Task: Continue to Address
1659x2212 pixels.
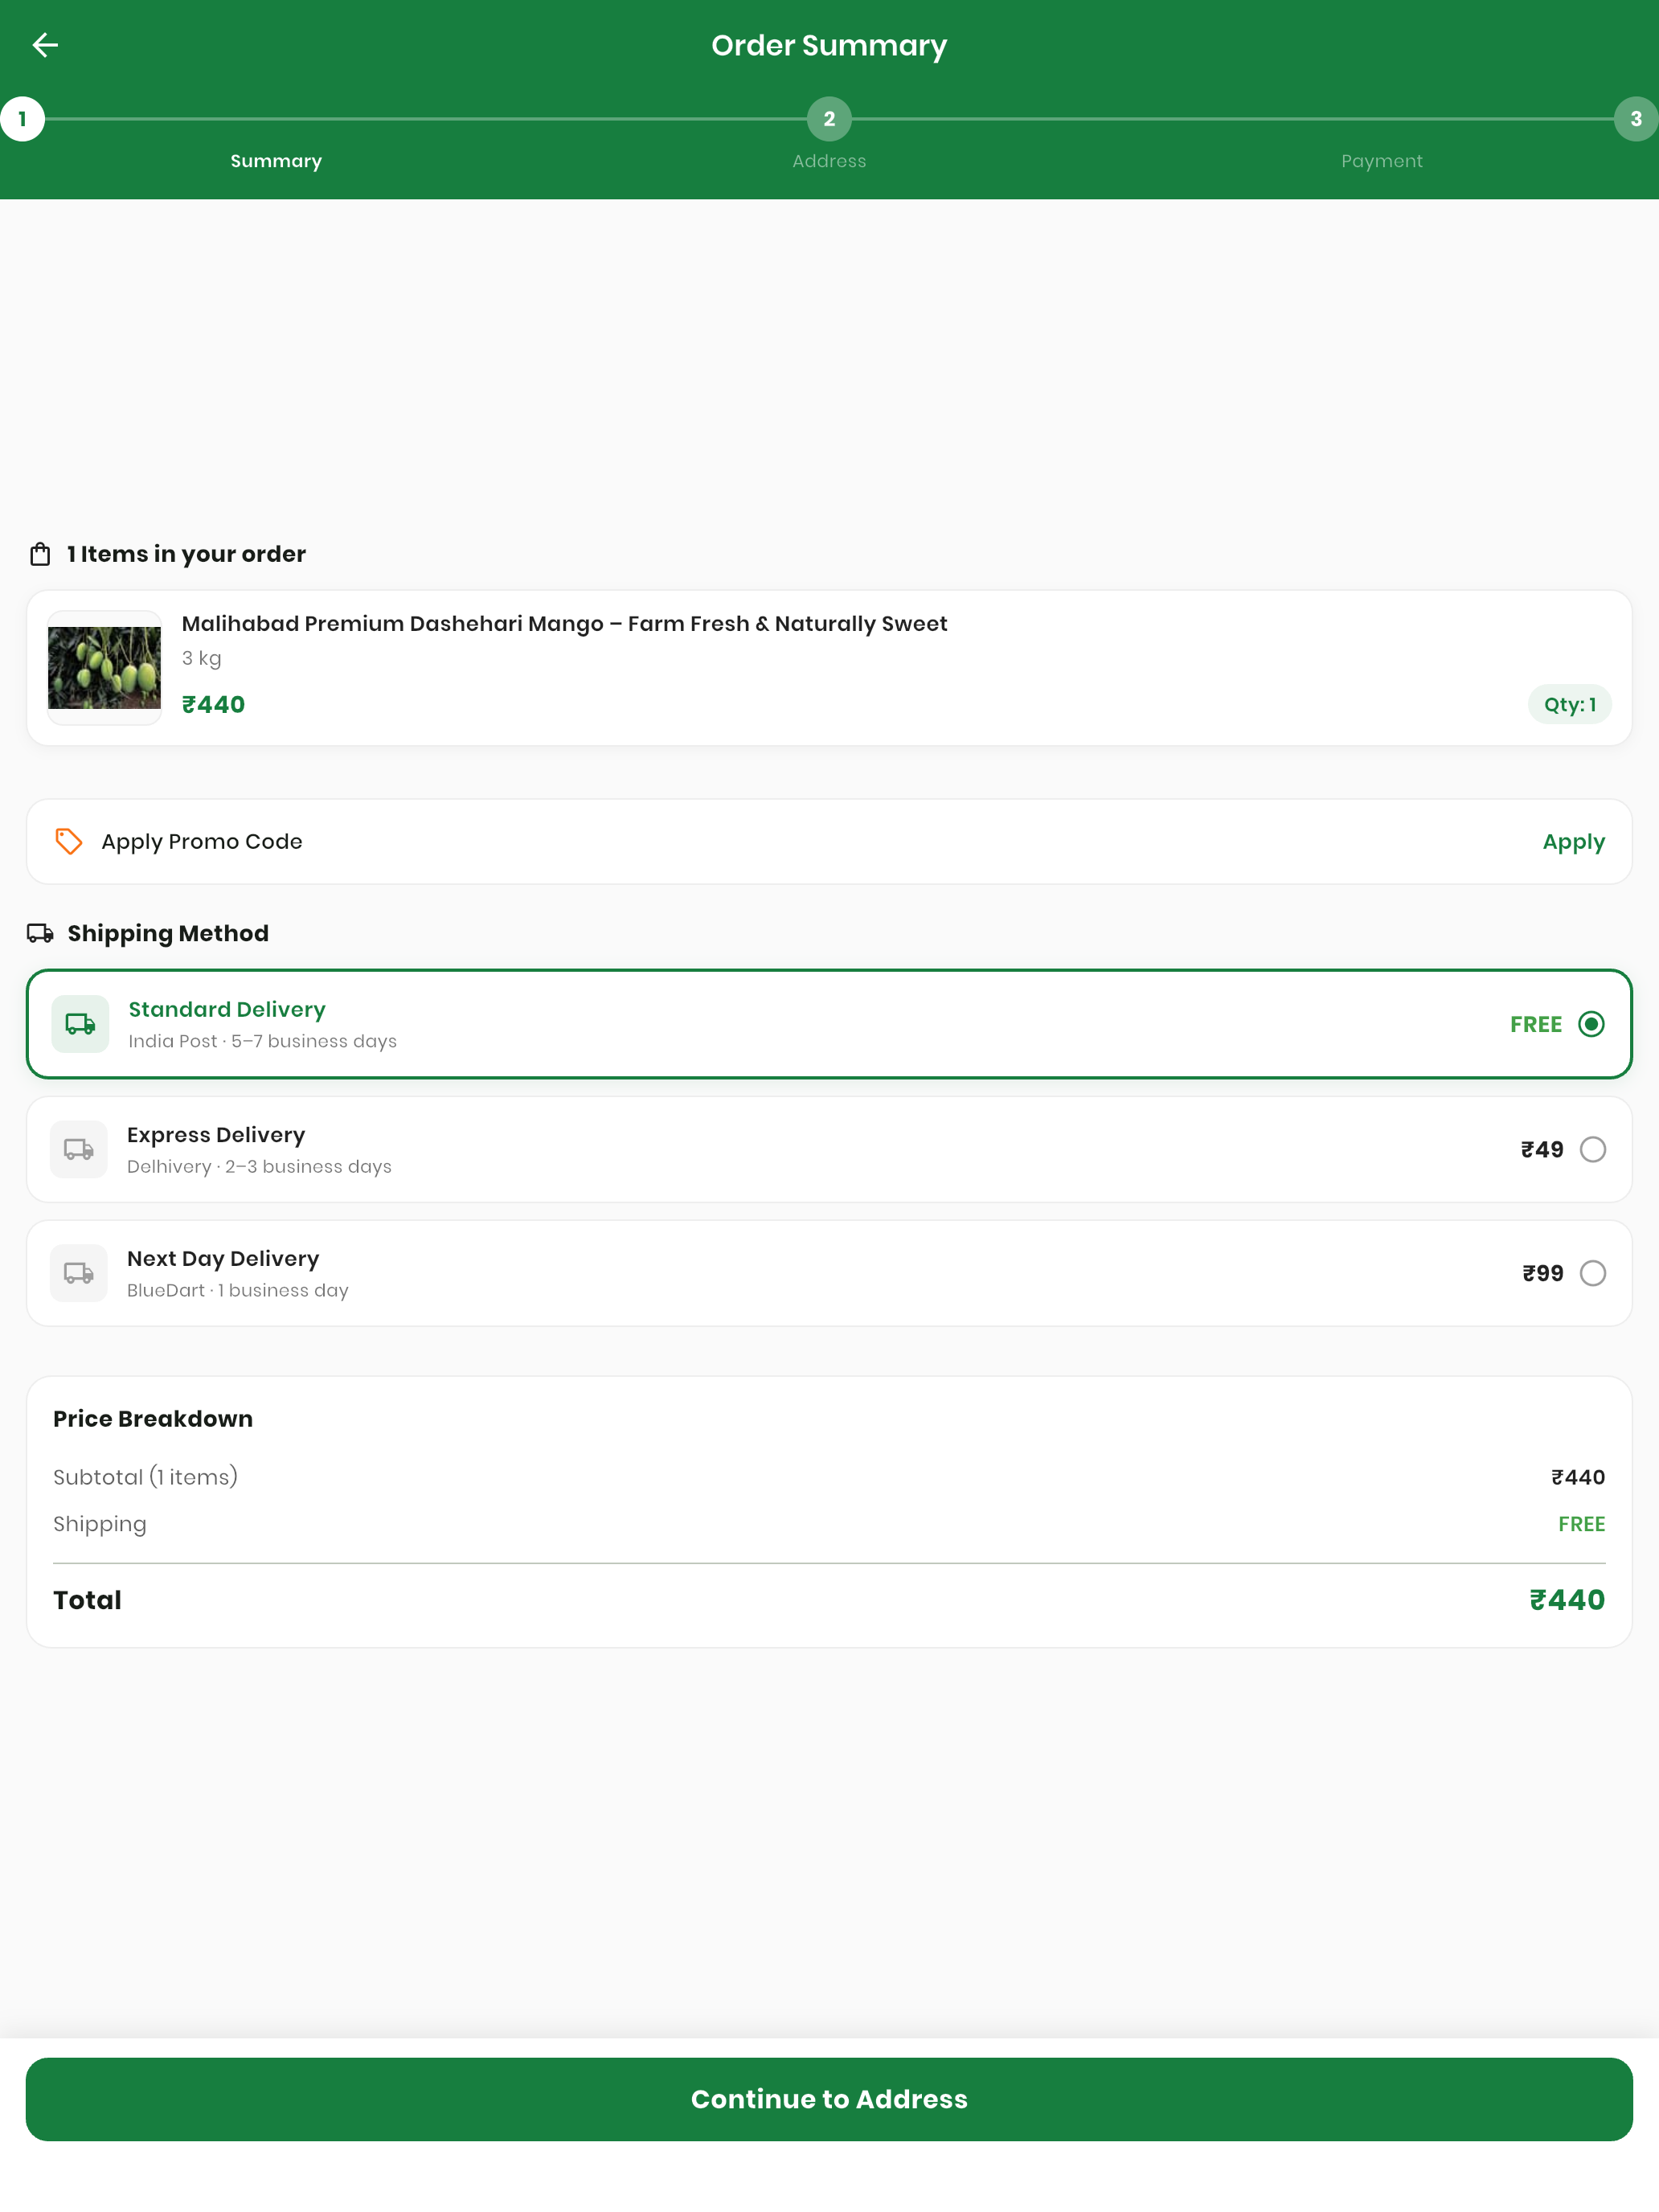Action: pyautogui.click(x=829, y=2099)
